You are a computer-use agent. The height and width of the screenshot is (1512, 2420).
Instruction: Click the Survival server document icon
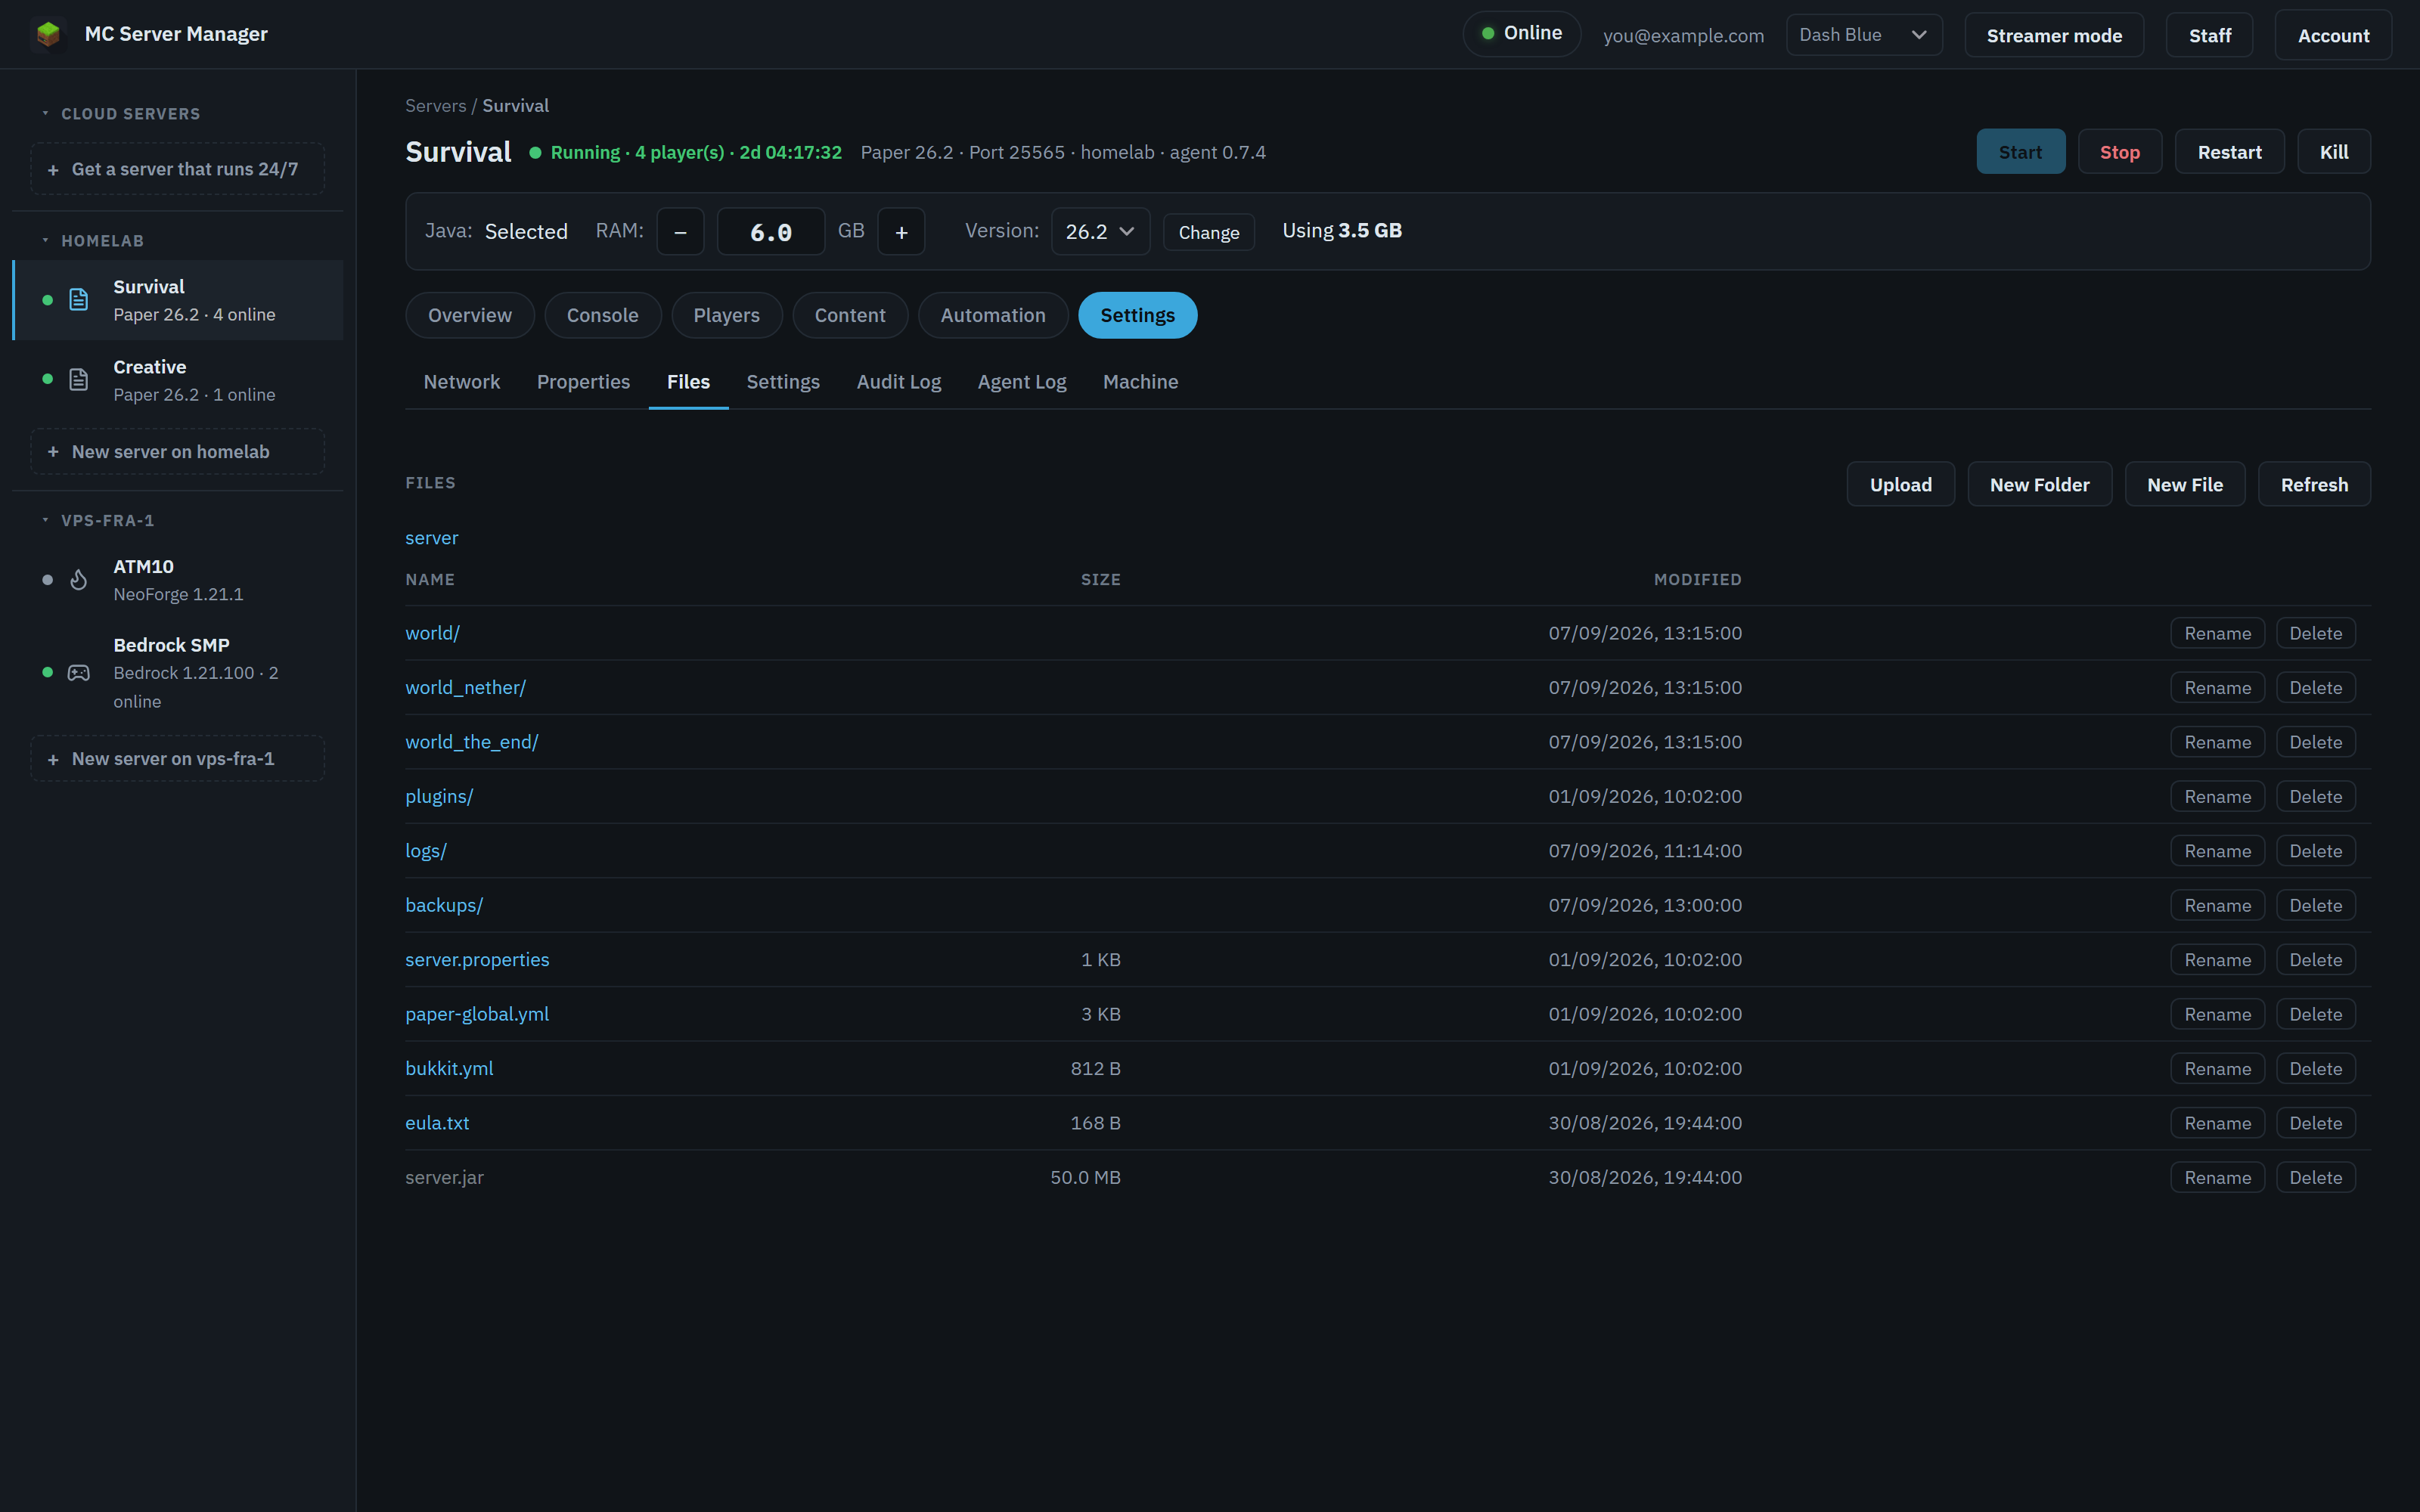pos(79,300)
